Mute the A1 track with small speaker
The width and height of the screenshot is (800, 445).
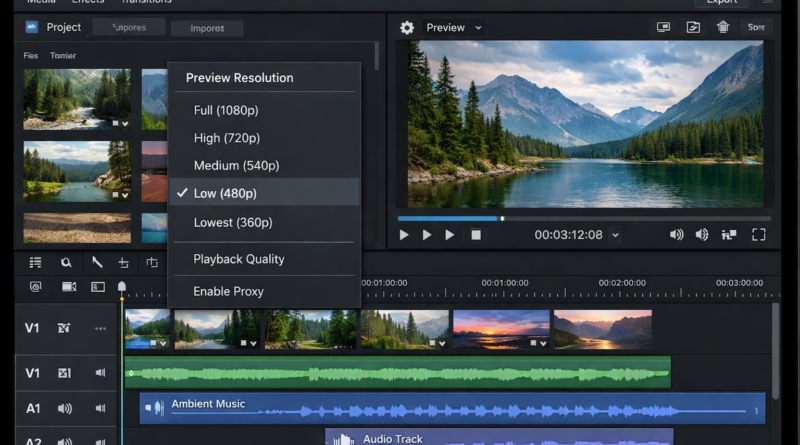[x=101, y=408]
